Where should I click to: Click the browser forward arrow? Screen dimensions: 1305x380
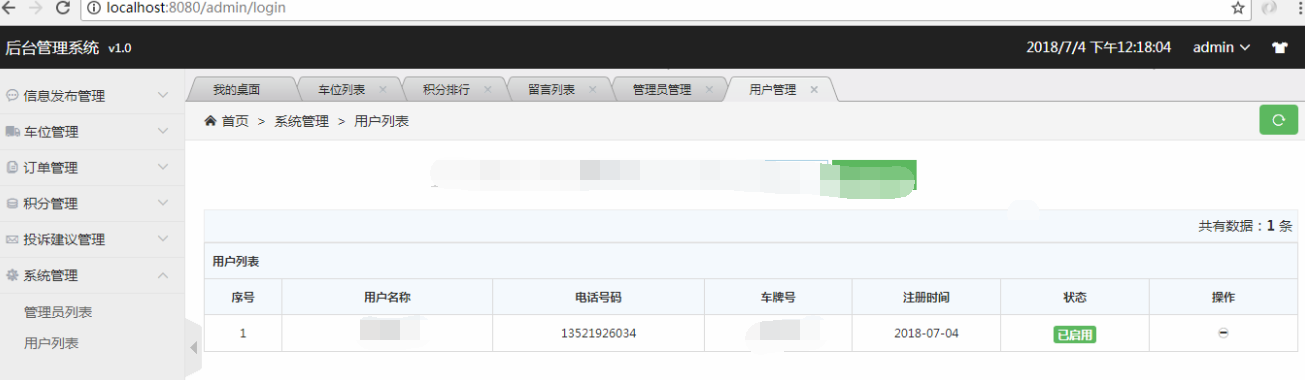pos(36,8)
